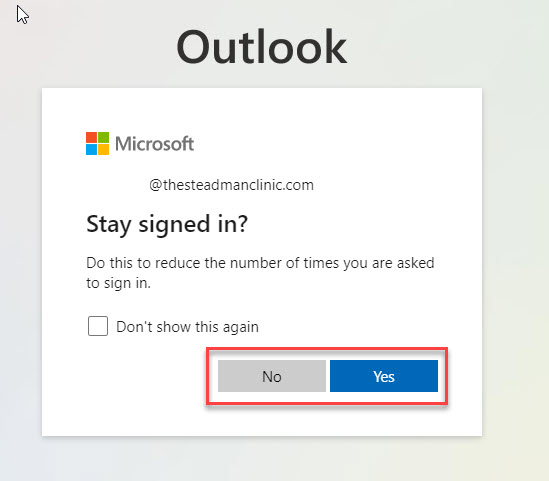Decline staying signed in with No
Screen dimensions: 549x481
pos(272,376)
